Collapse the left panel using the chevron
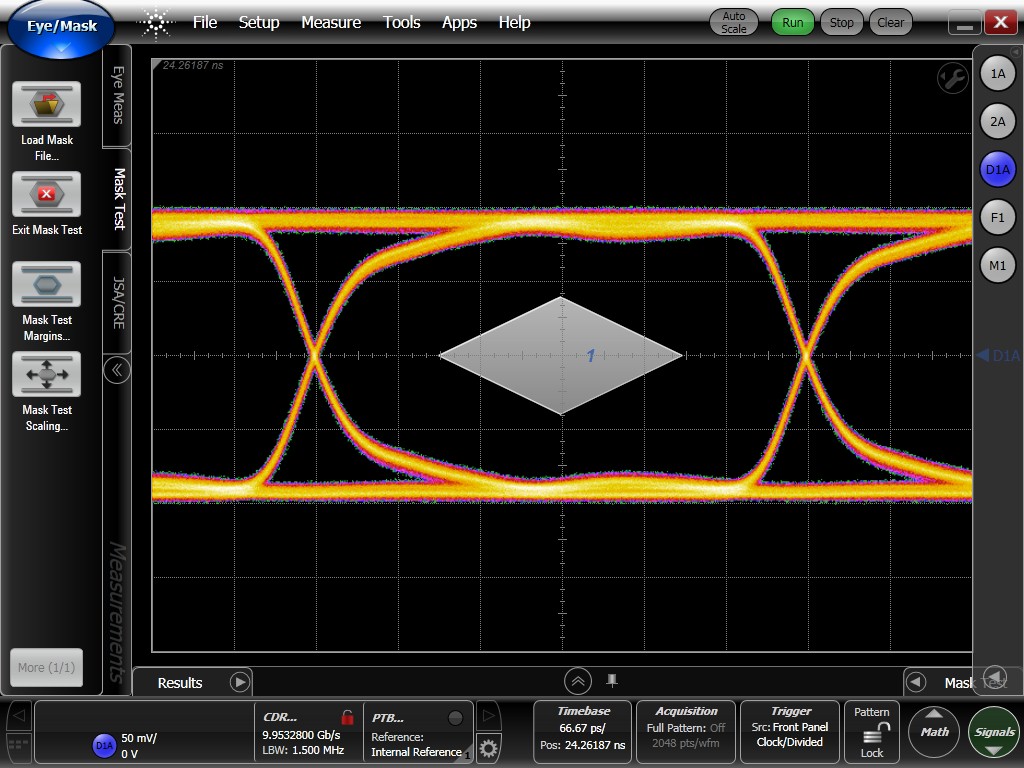The image size is (1024, 768). 117,370
